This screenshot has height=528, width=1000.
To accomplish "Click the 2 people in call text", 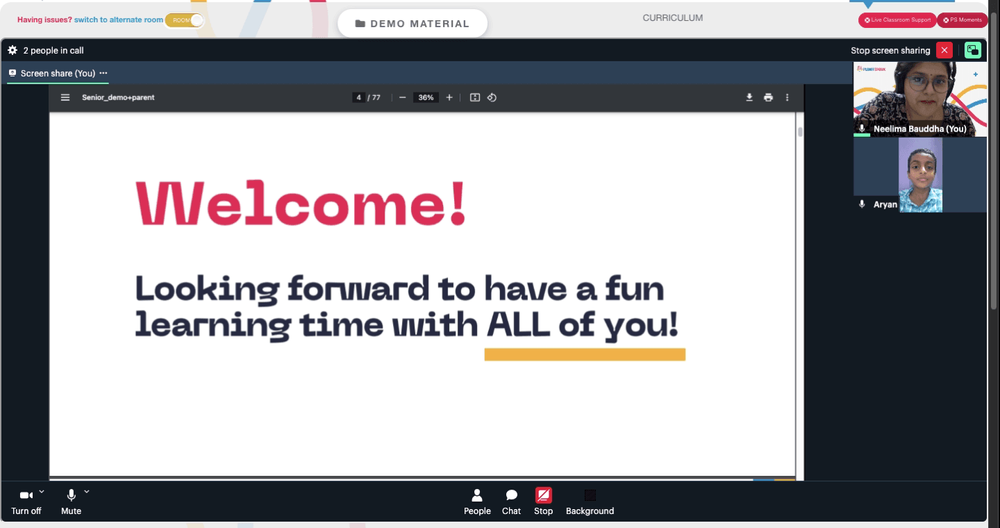I will [54, 50].
